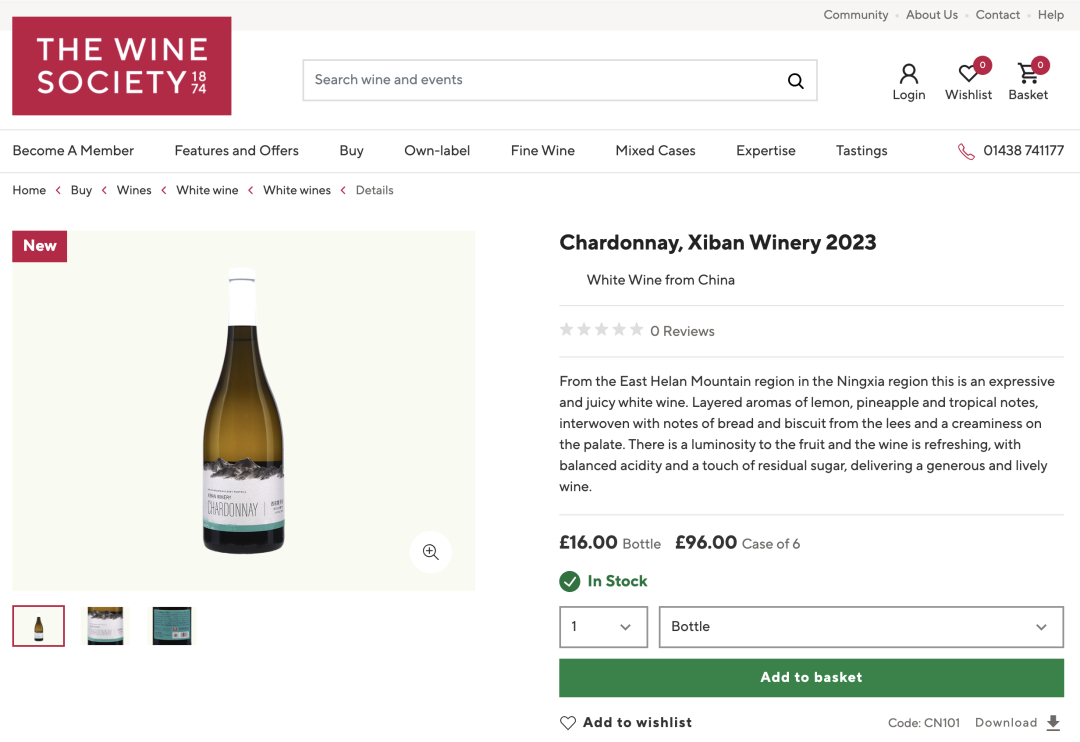
Task: Open the quantity dropdown showing 1
Action: pos(603,627)
